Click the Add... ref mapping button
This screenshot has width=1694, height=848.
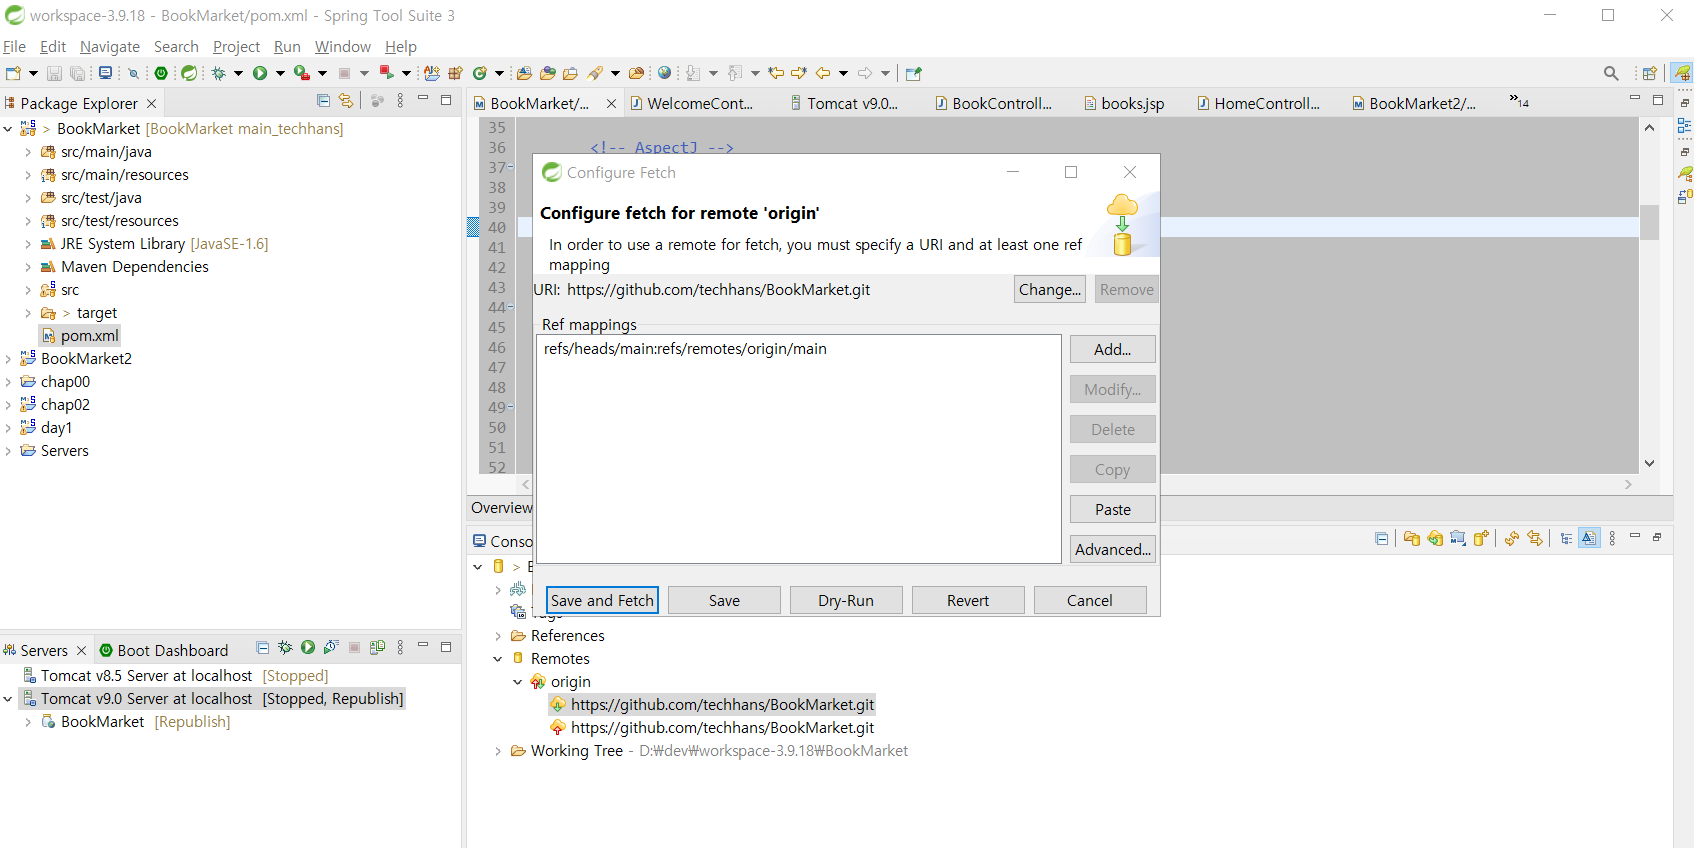[x=1113, y=349]
